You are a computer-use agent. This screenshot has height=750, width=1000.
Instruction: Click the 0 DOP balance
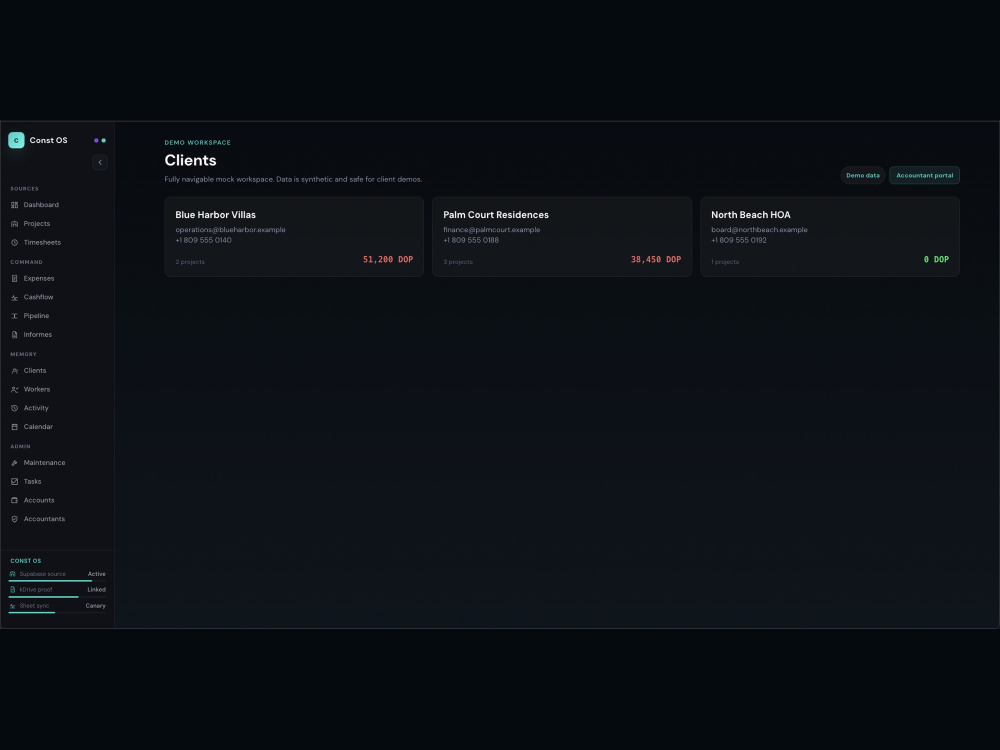pos(936,260)
